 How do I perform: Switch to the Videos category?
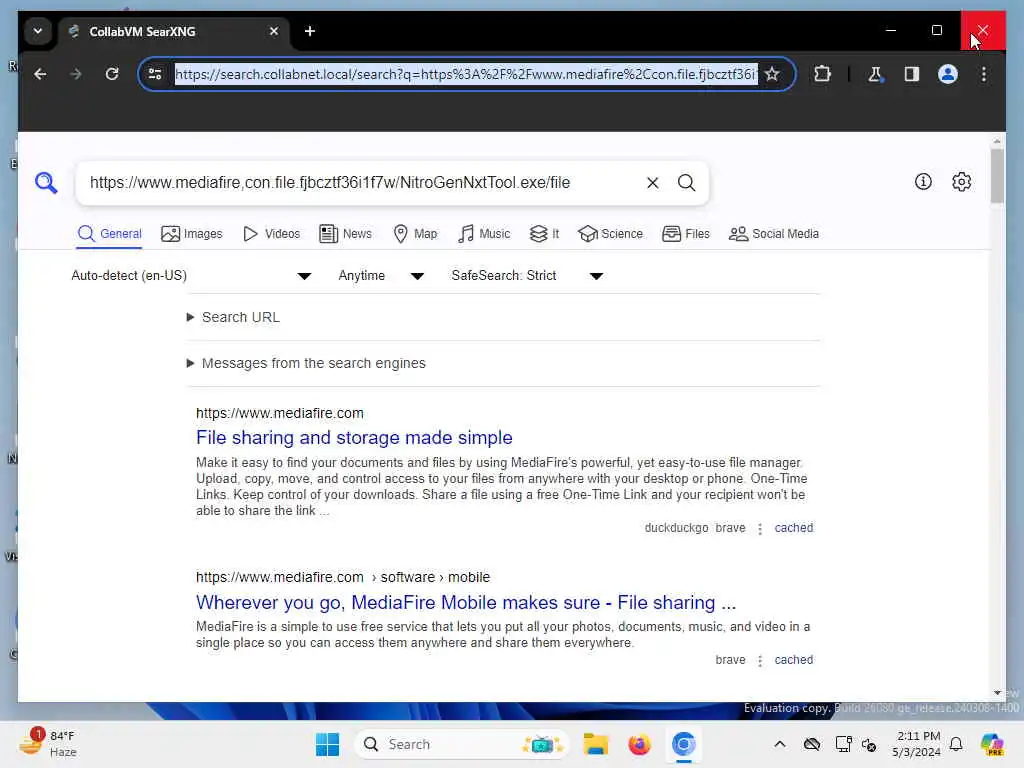click(x=271, y=234)
